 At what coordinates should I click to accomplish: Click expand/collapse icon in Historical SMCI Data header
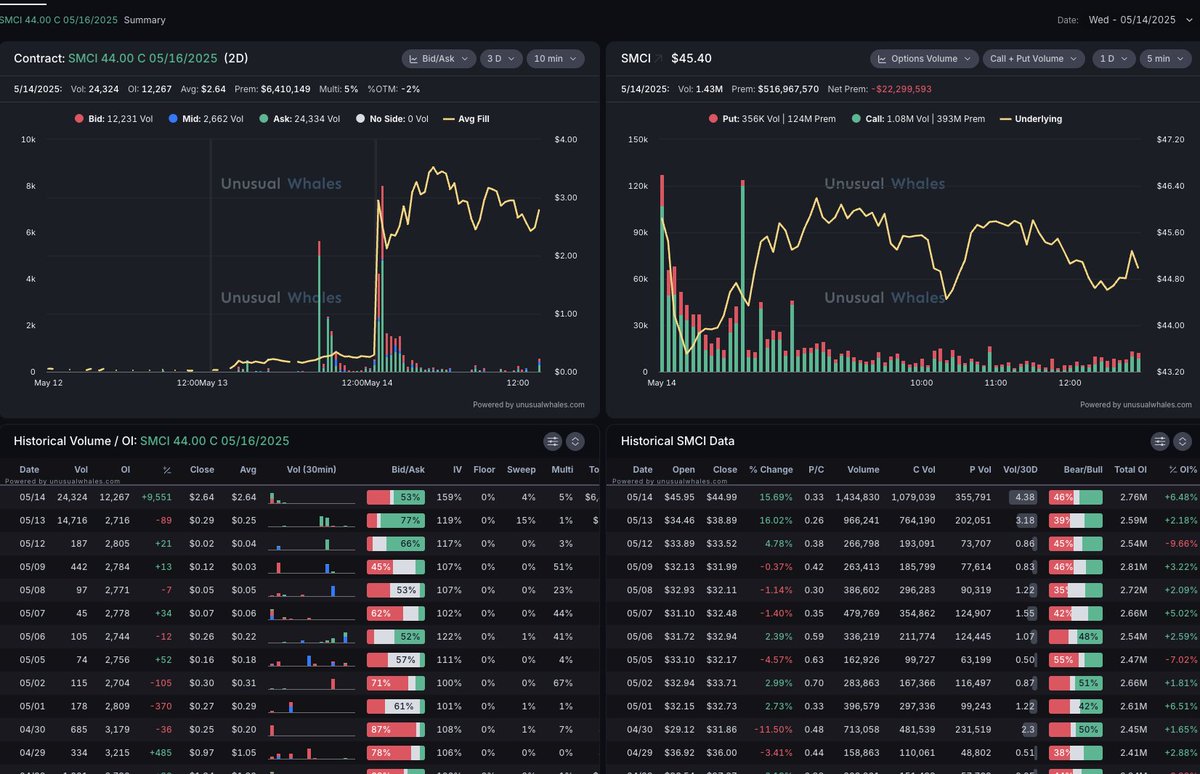1182,441
